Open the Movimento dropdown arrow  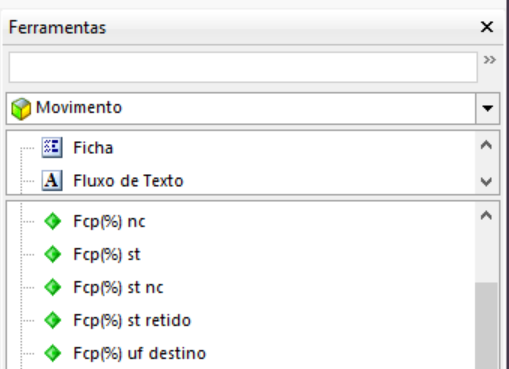(x=488, y=109)
